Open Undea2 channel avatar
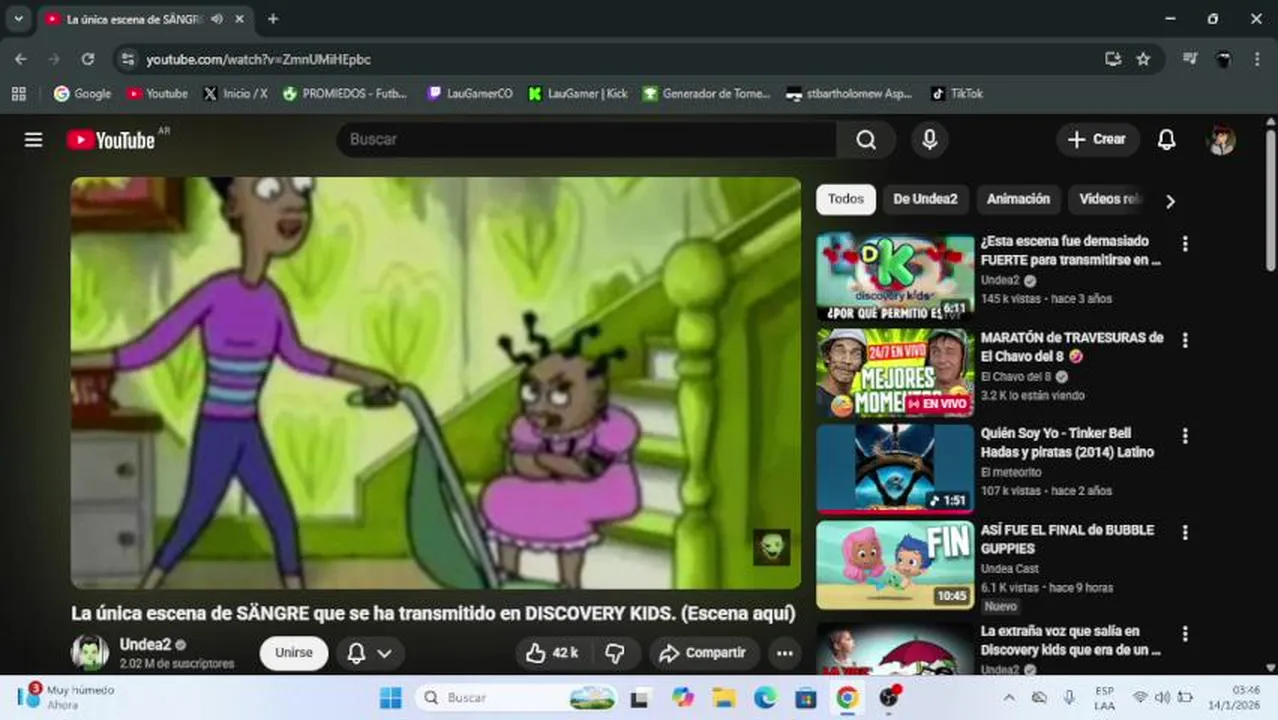 point(90,653)
